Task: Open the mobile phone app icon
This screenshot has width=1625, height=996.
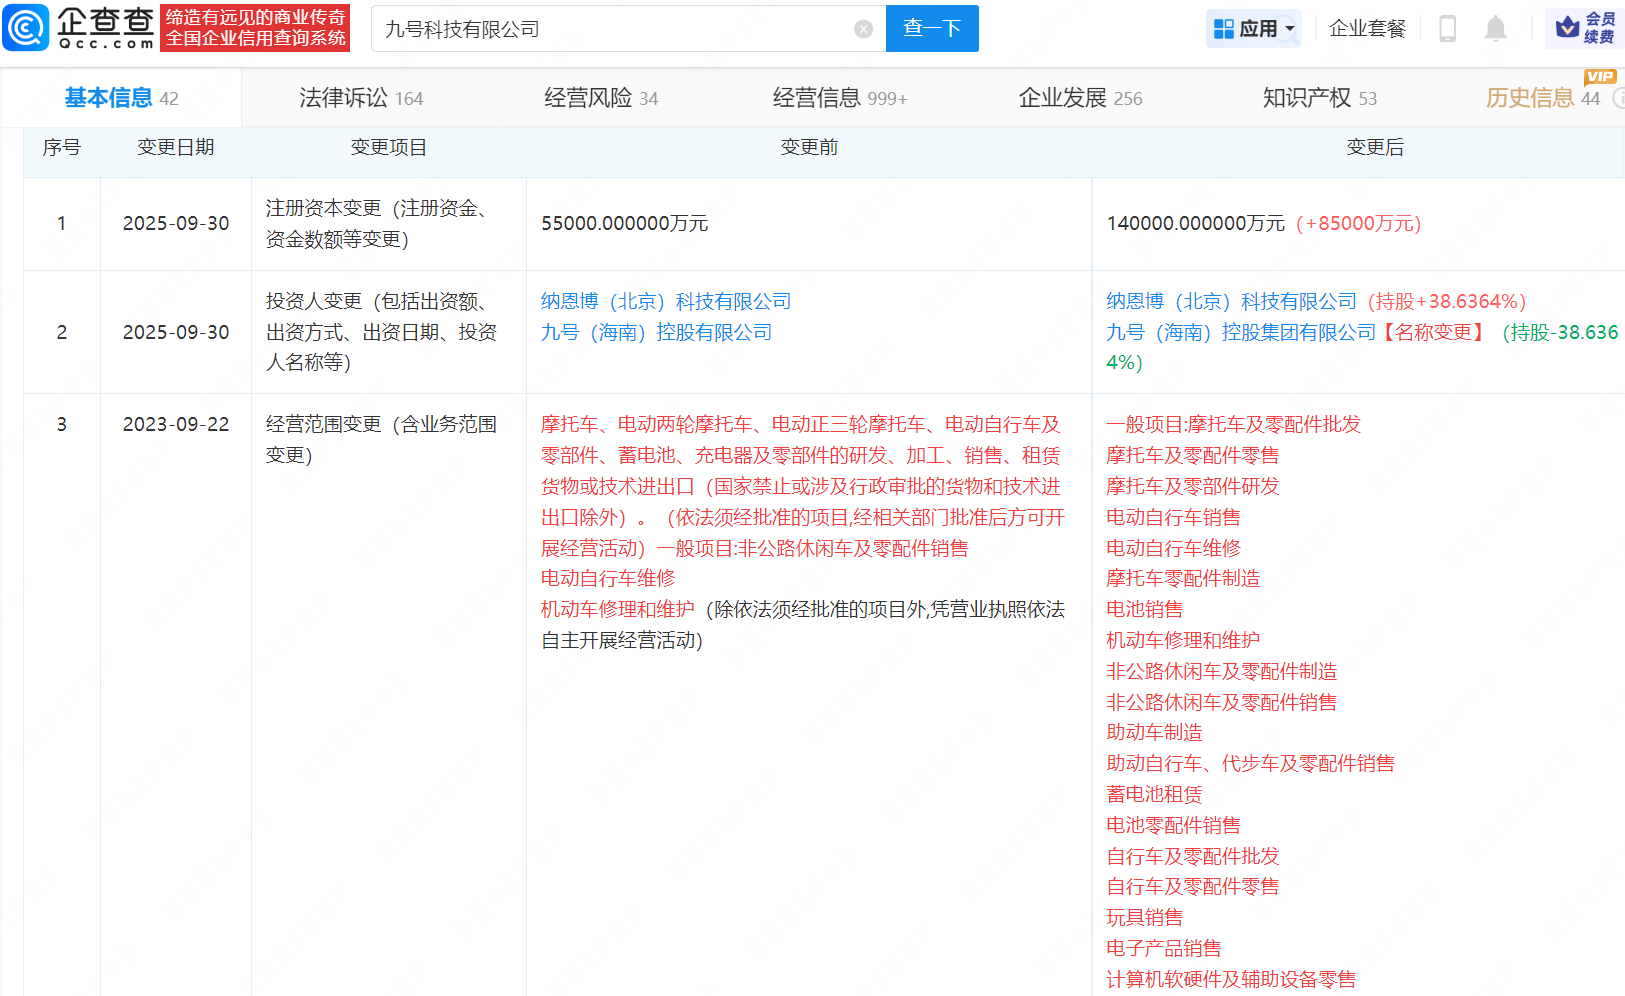Action: click(1447, 29)
